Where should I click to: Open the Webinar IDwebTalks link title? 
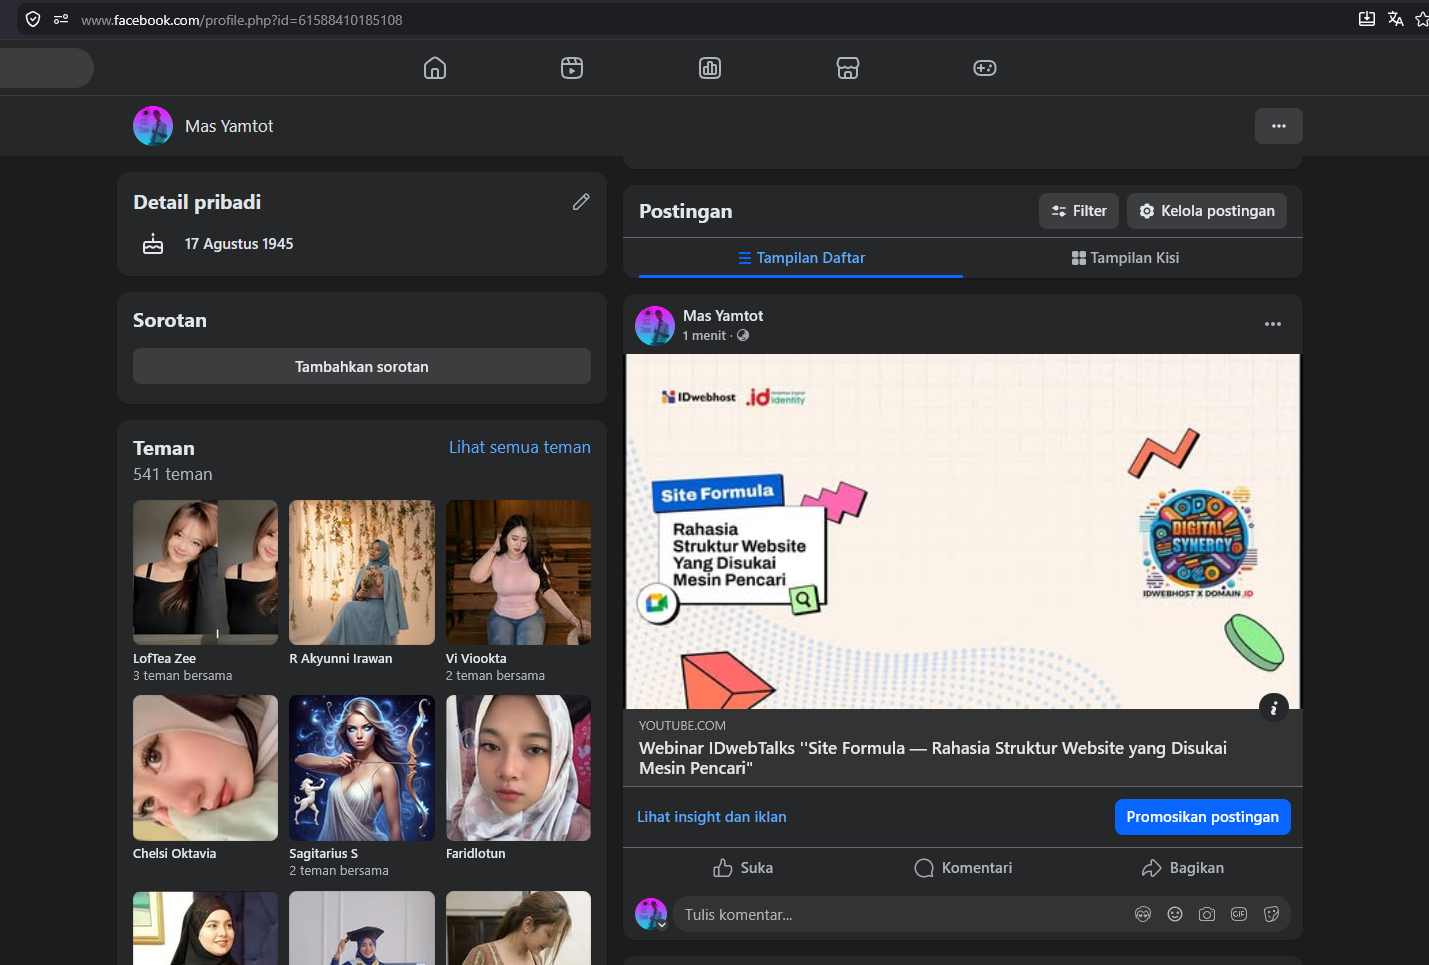click(933, 758)
